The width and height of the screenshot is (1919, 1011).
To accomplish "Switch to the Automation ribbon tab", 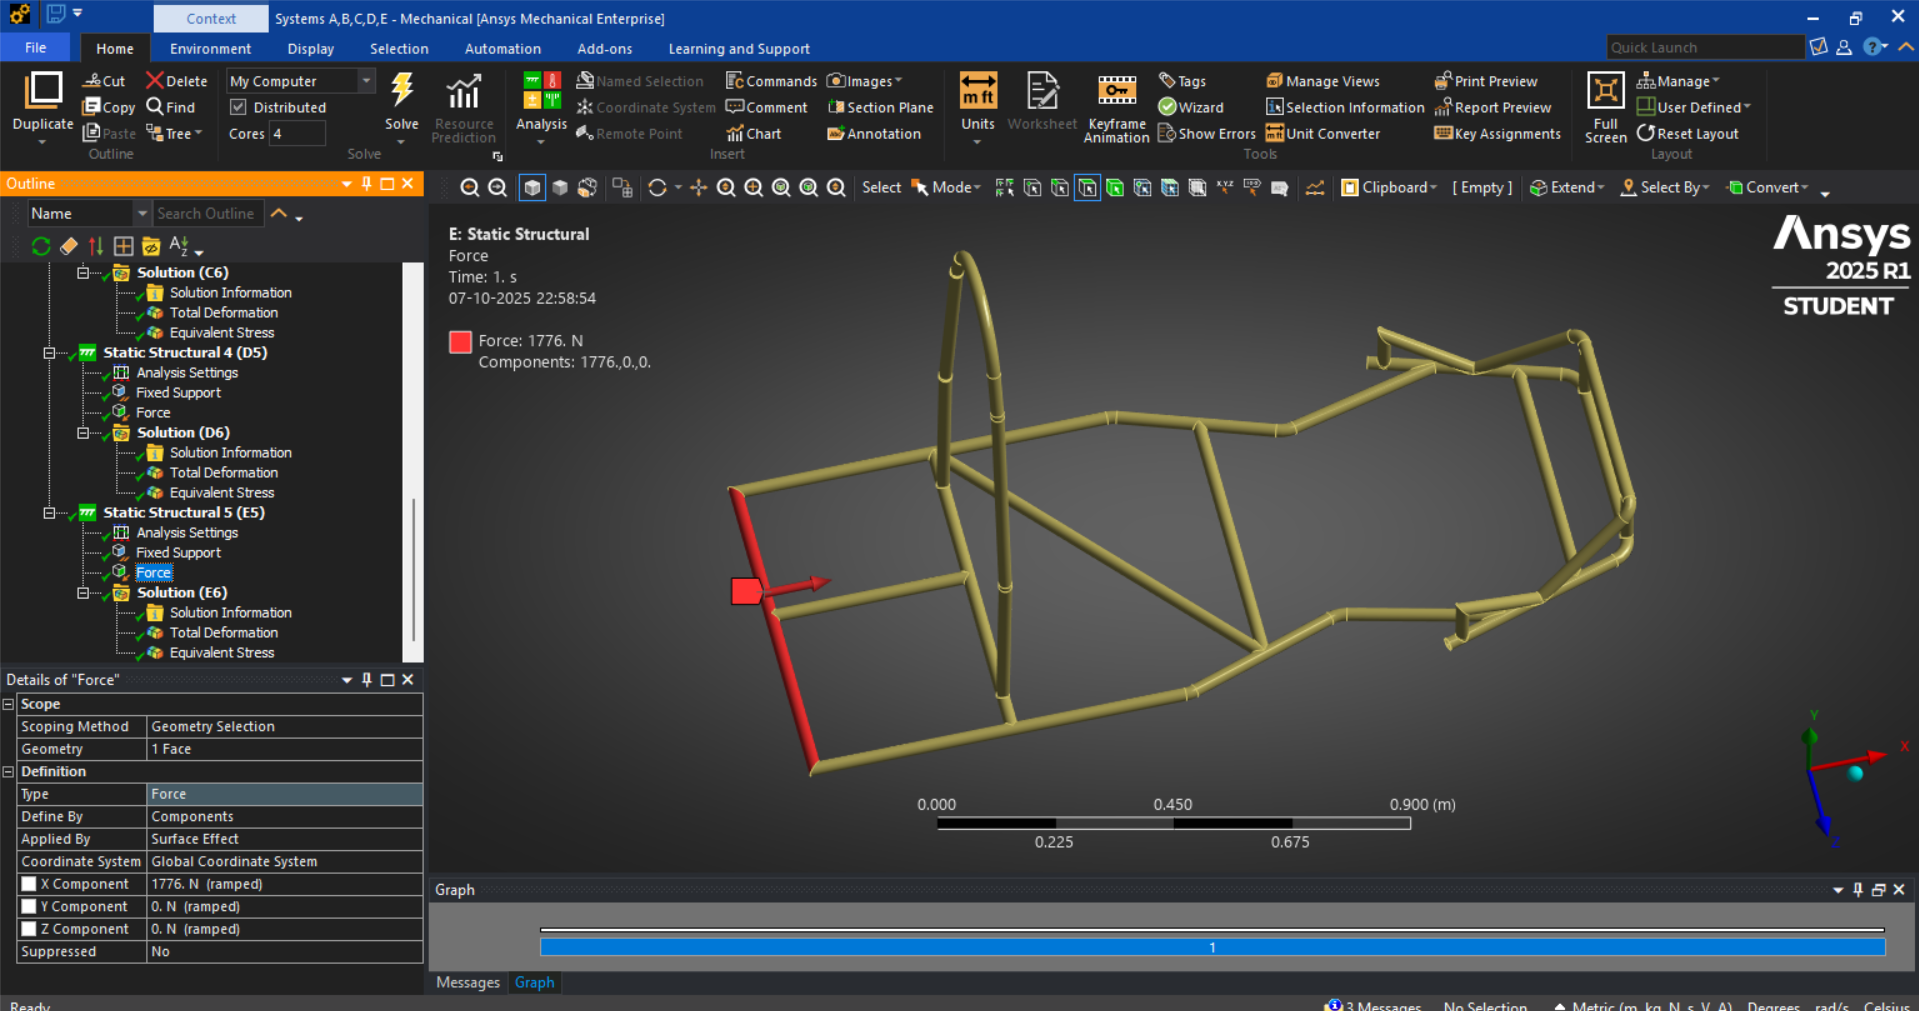I will click(x=503, y=48).
